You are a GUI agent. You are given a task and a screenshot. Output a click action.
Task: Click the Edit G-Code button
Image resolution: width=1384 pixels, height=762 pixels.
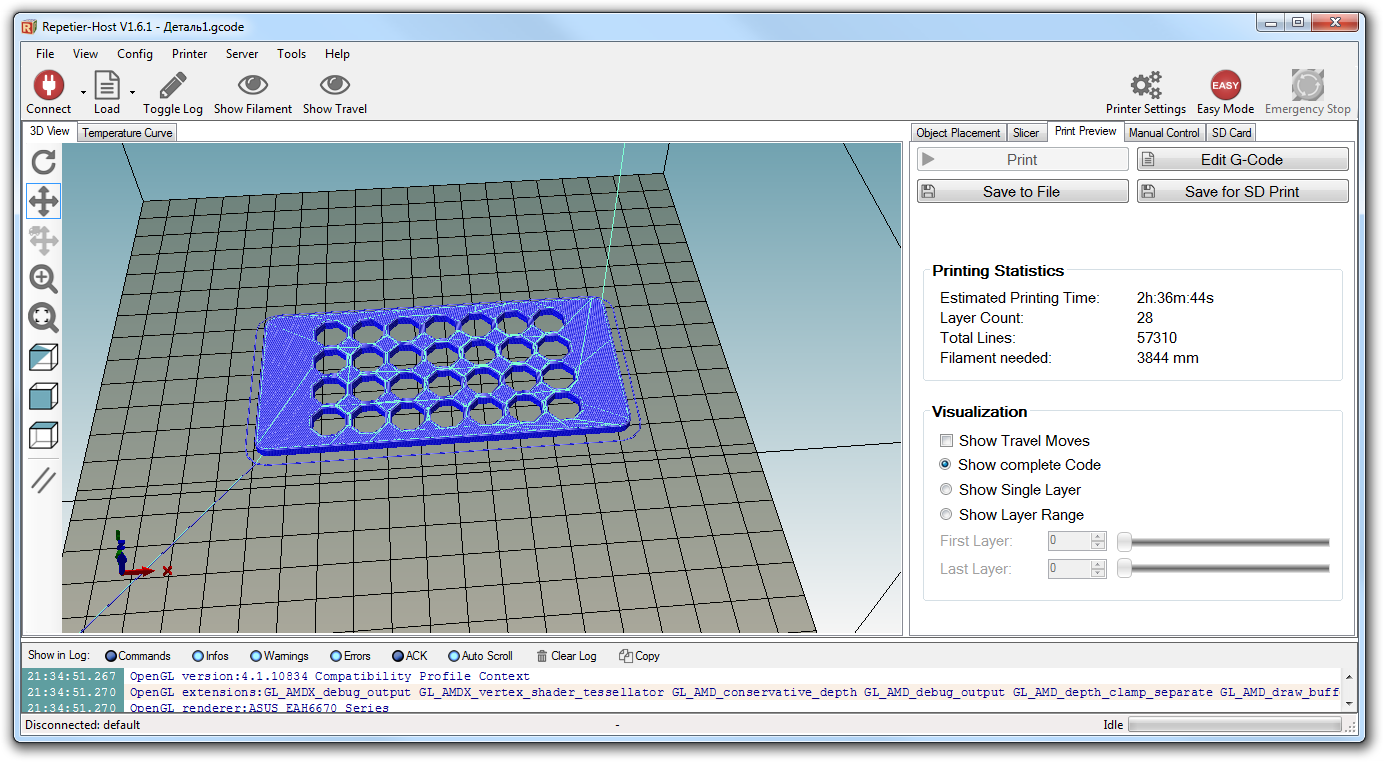click(x=1242, y=159)
